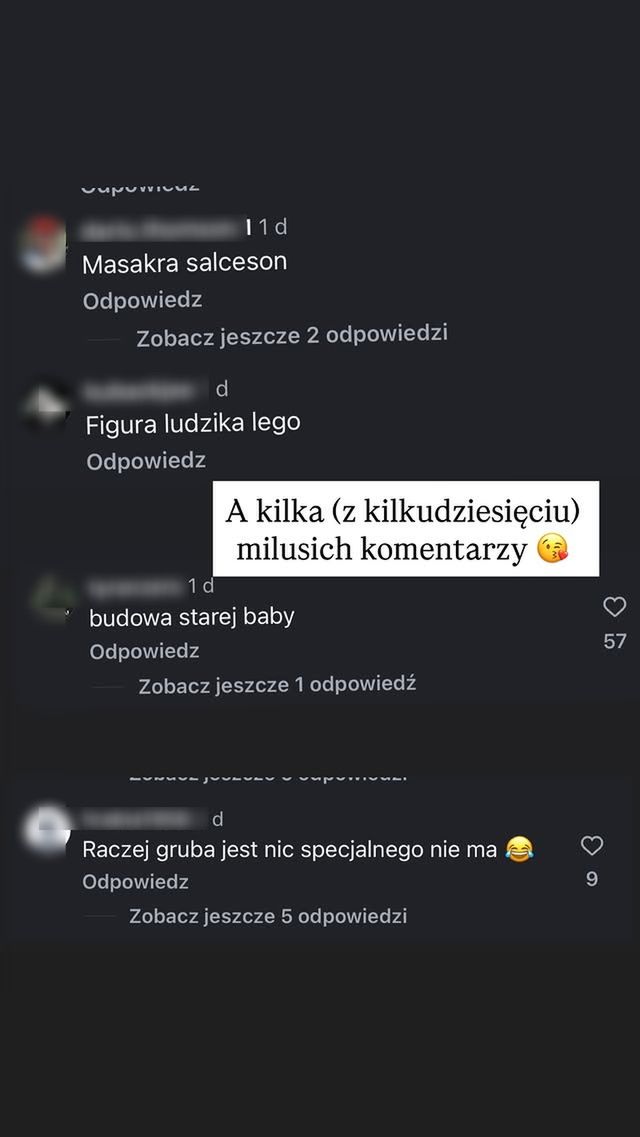Open the blurred username above "Figura ludzika lego"
Screen dimensions: 640x1137
[144, 391]
